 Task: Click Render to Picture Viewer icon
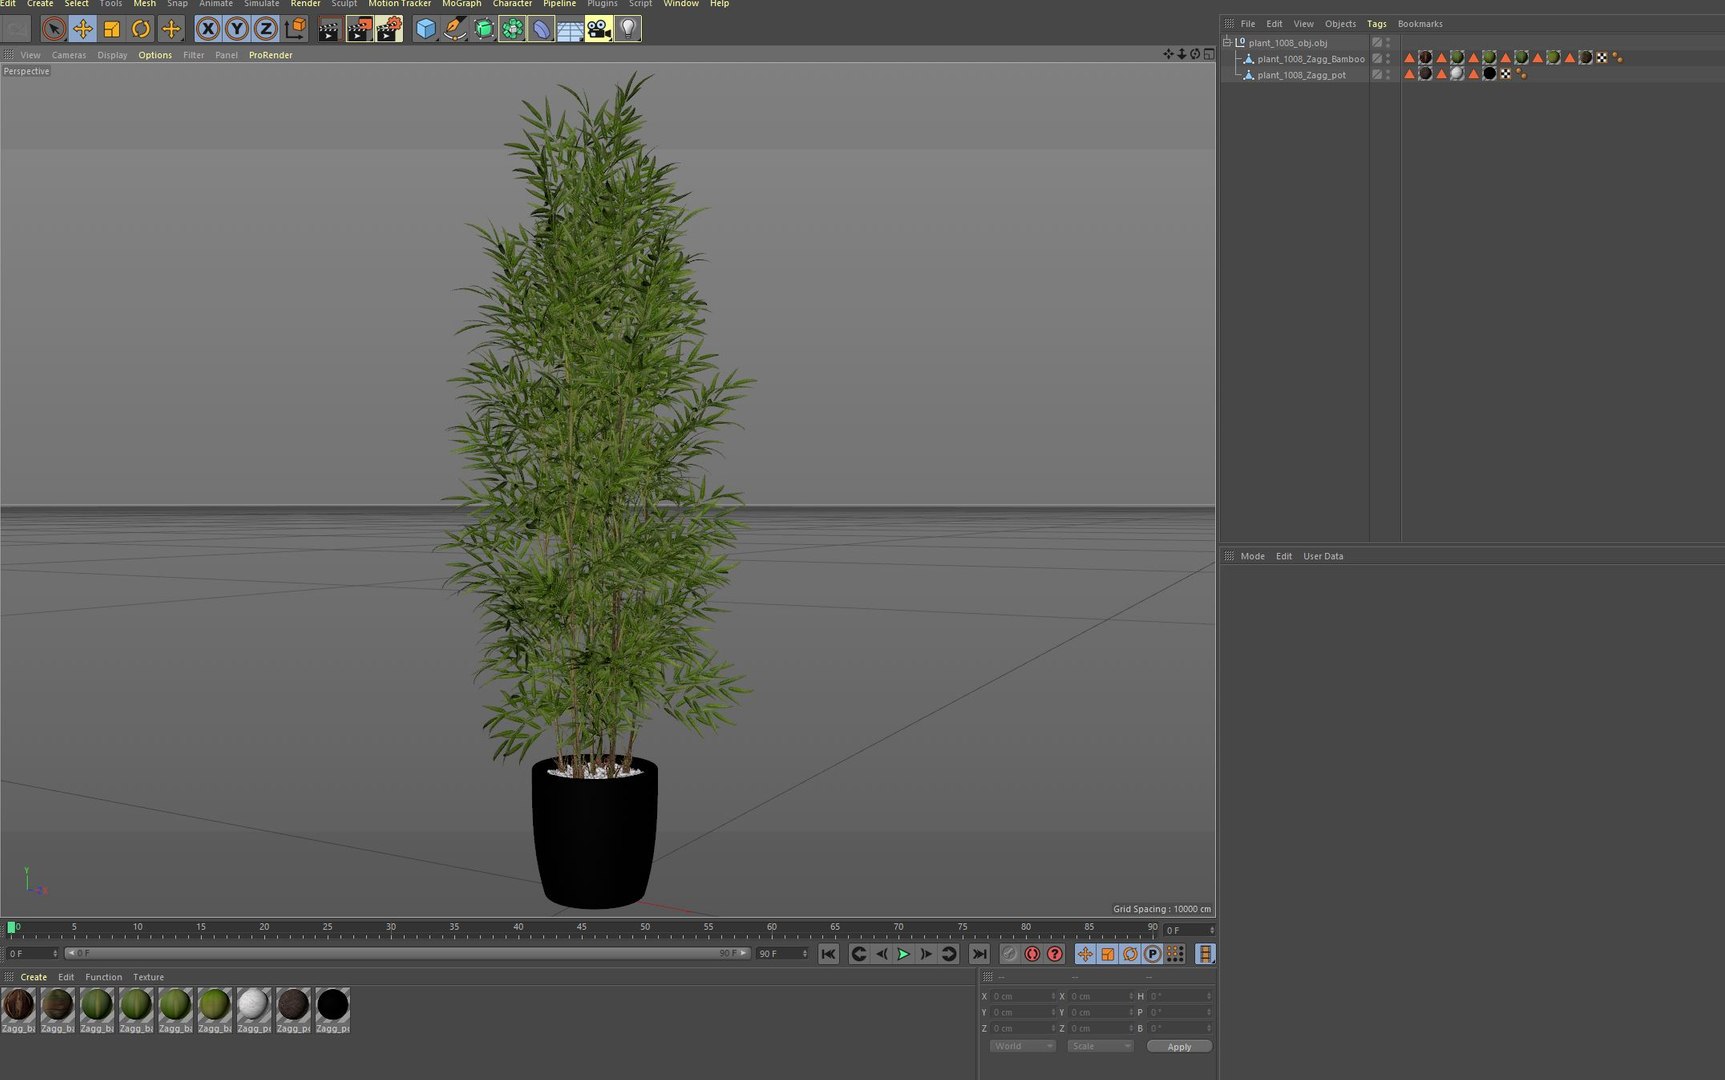pyautogui.click(x=359, y=29)
